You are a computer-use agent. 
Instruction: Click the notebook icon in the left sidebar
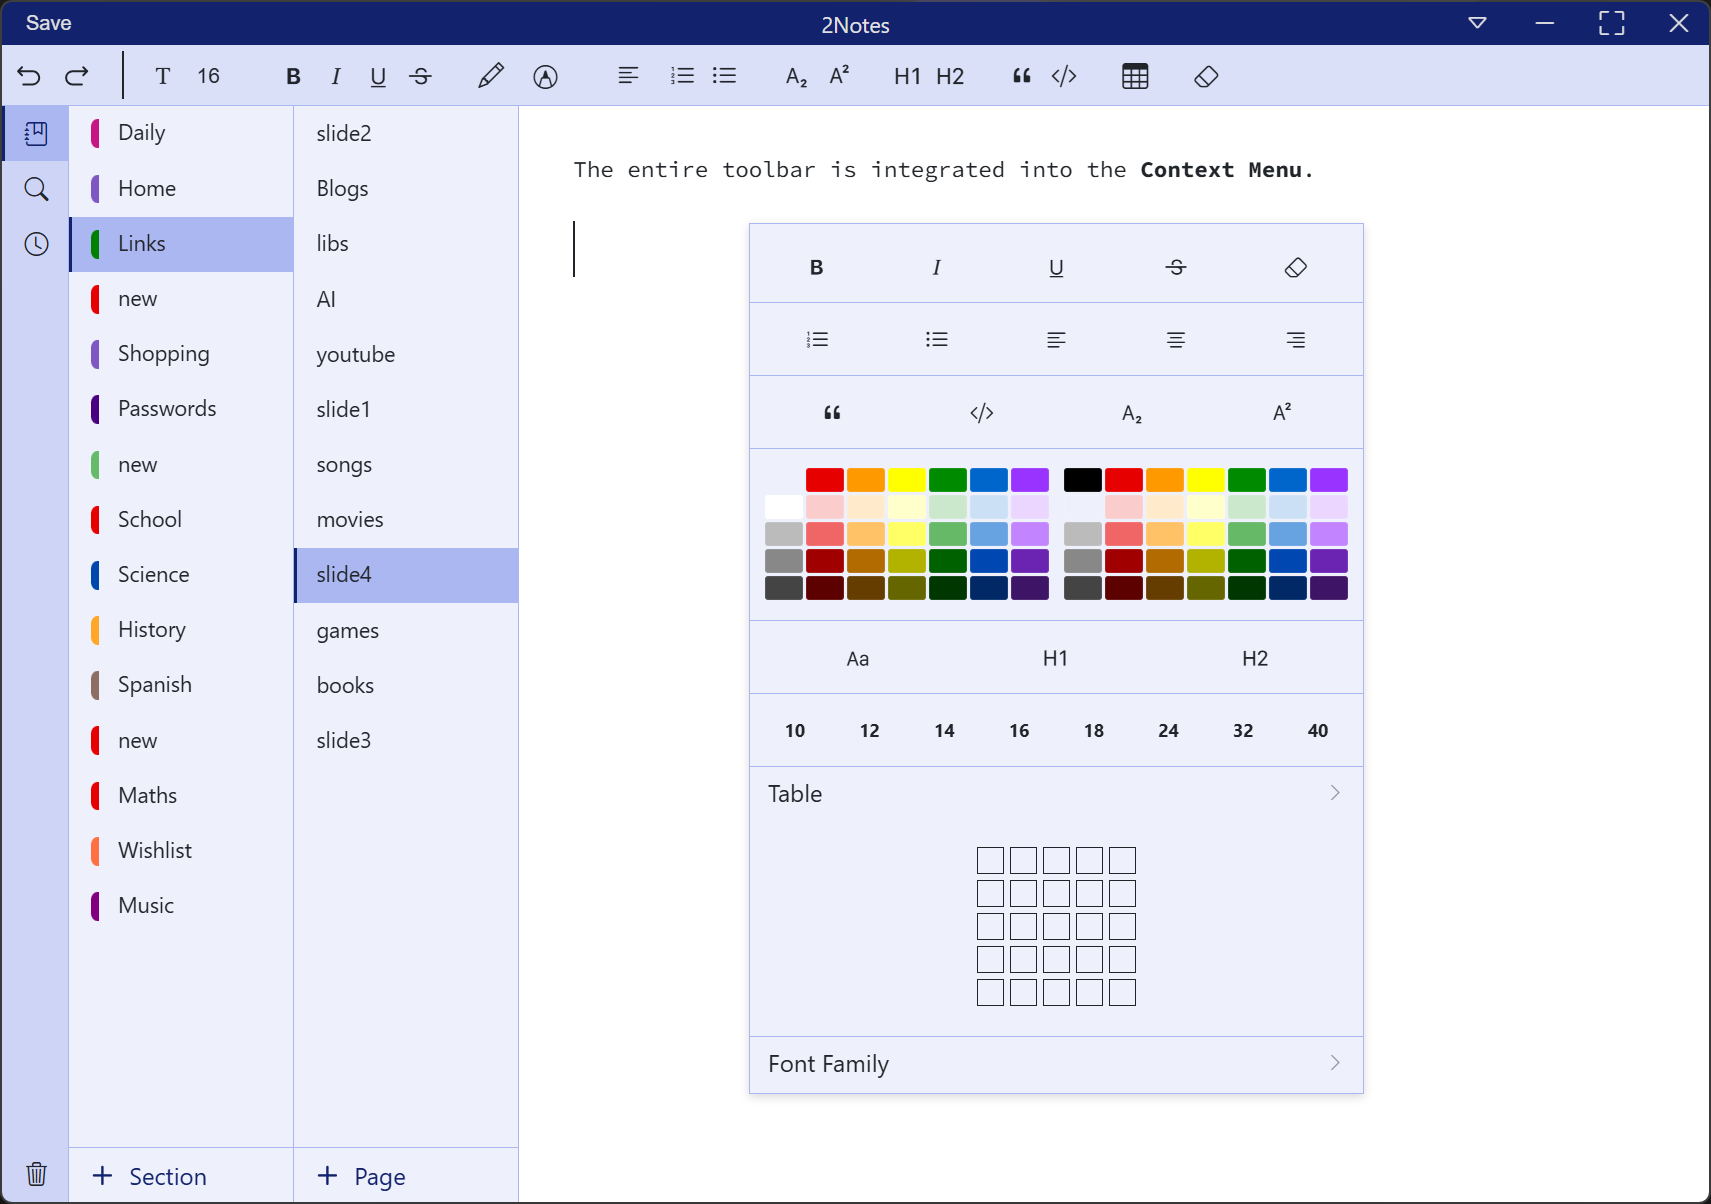(x=36, y=134)
